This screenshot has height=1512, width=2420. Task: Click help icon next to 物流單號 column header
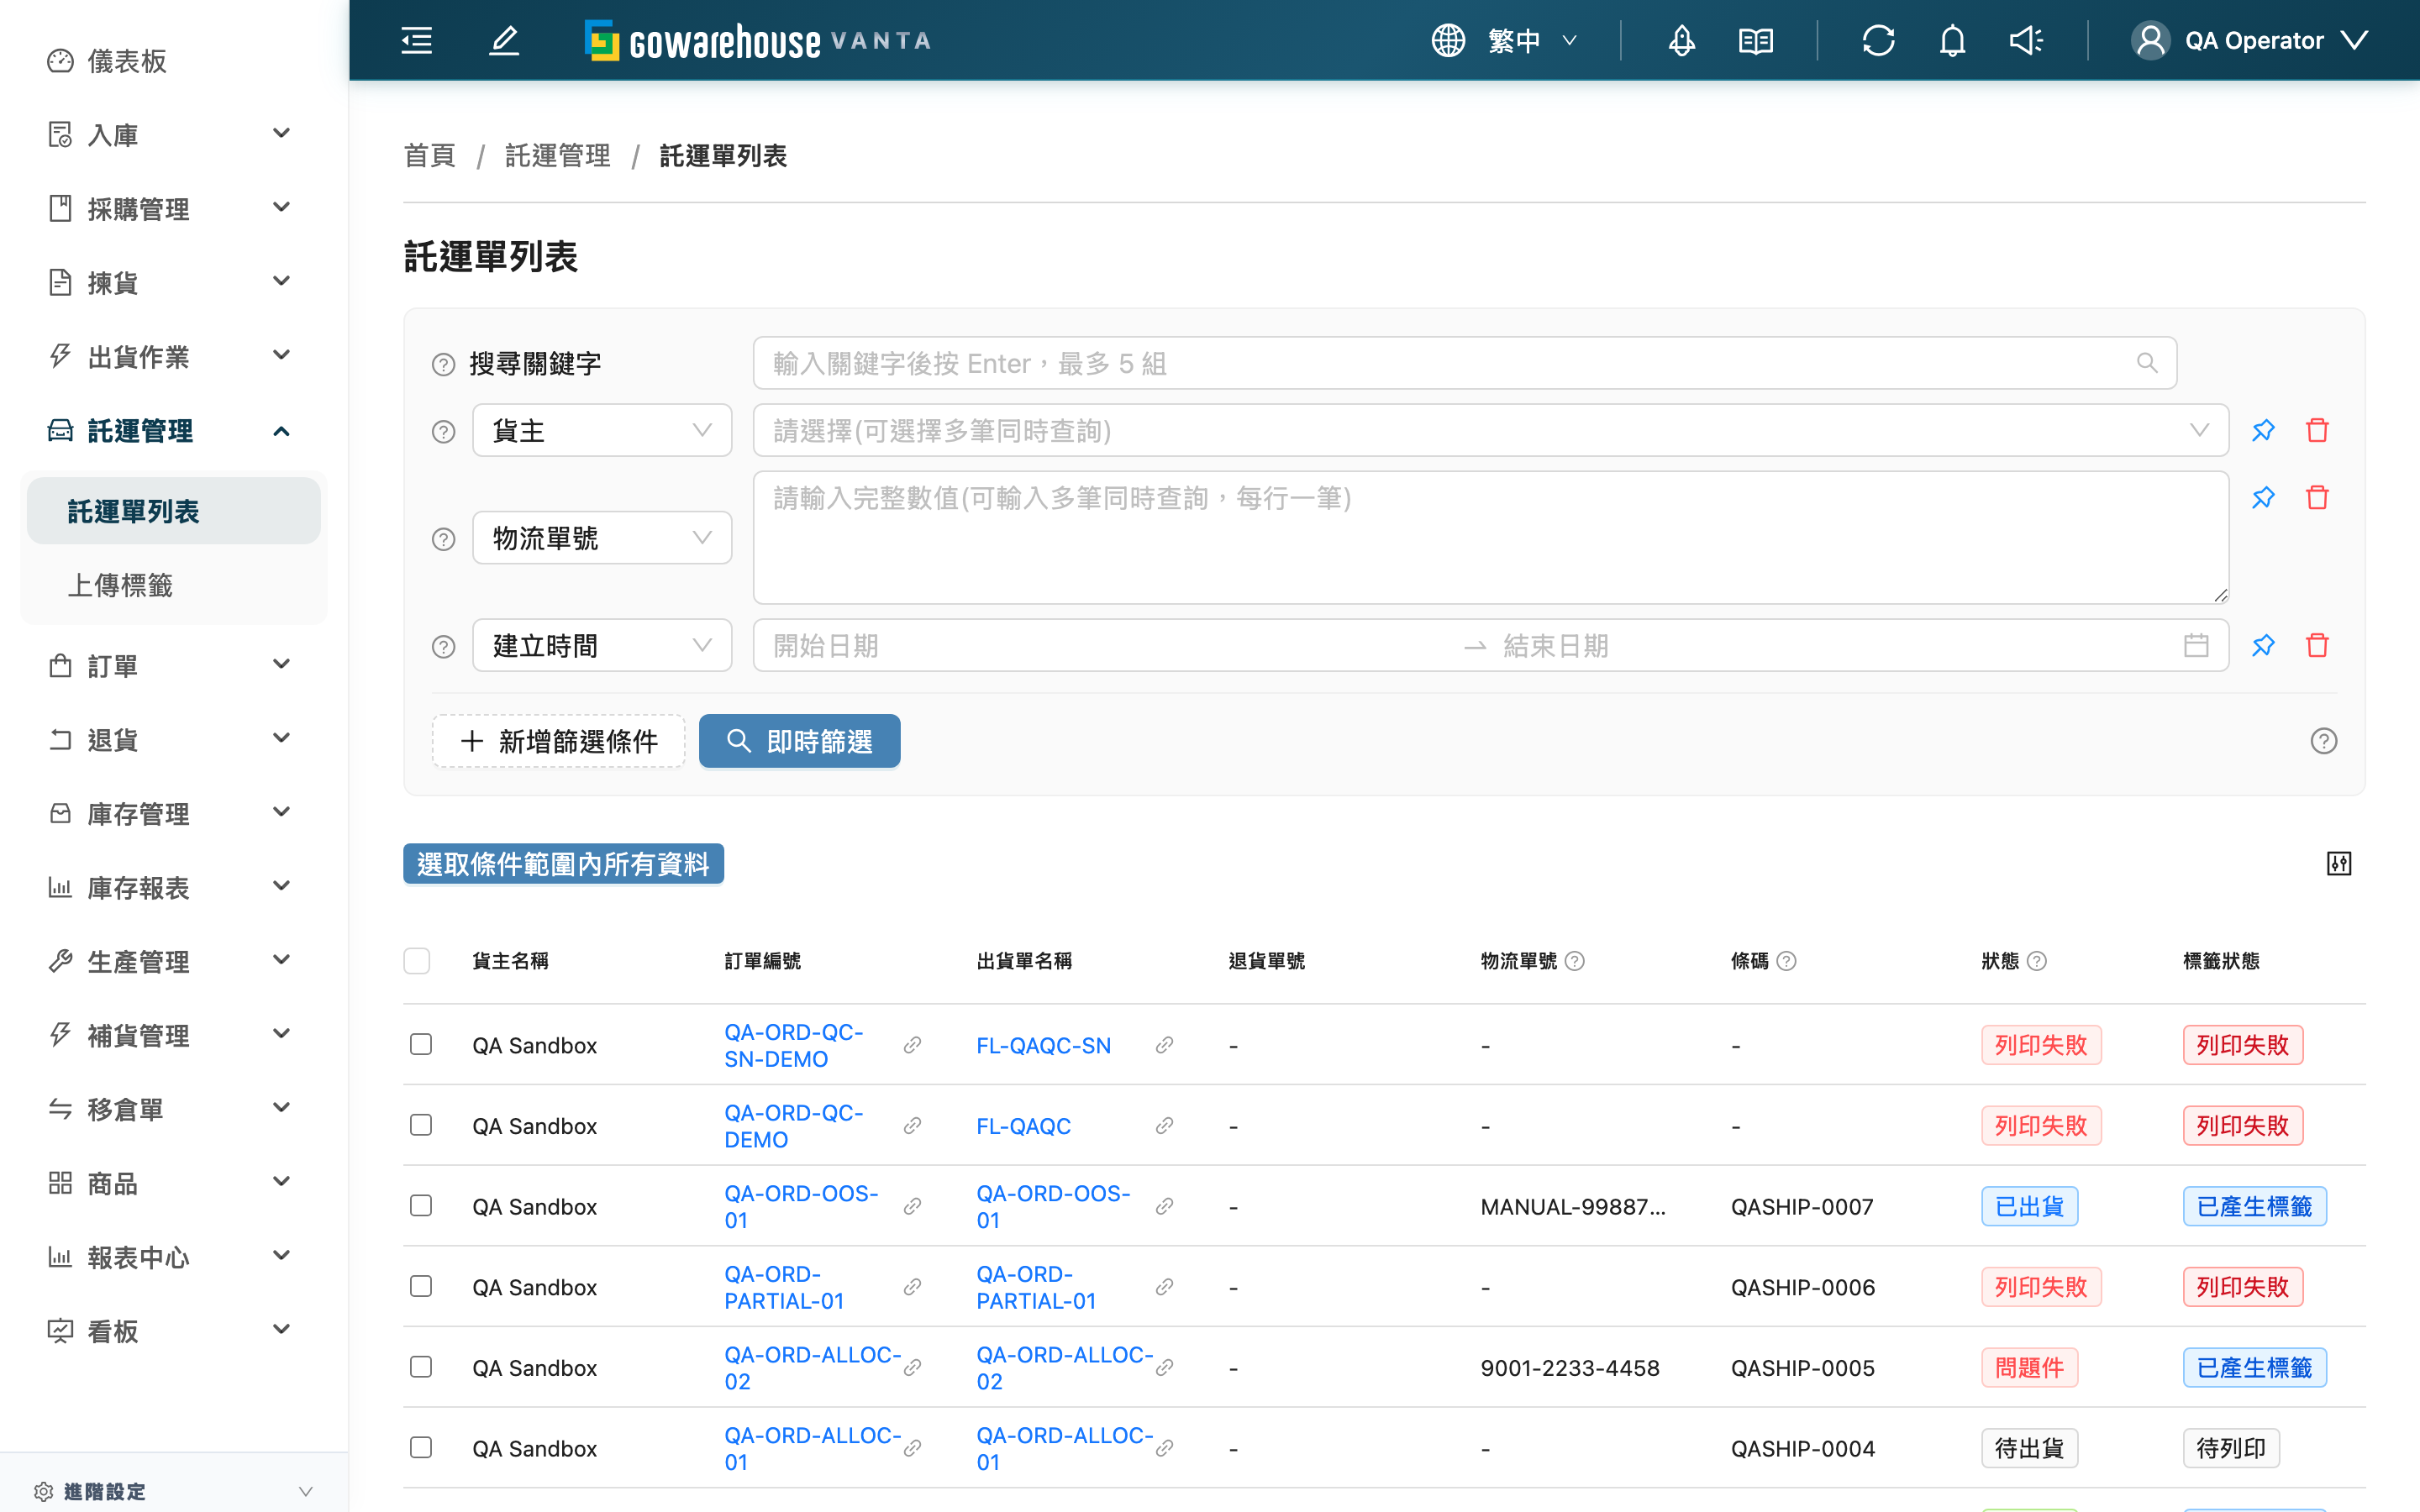coord(1575,961)
